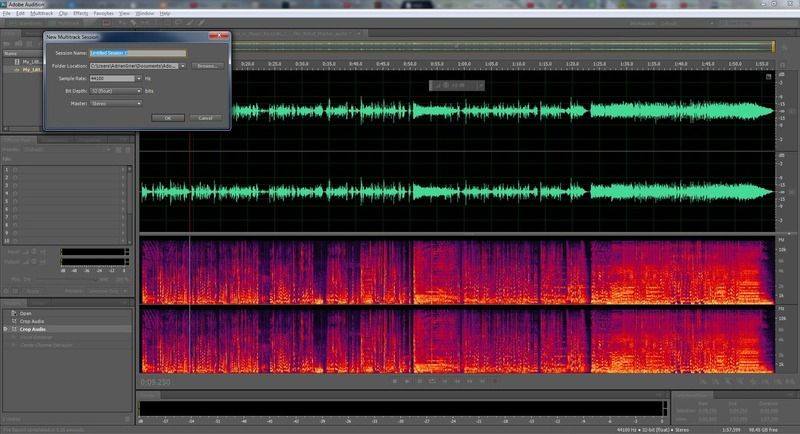The height and width of the screenshot is (434, 800).
Task: Click the Mix Dry/Wet slider
Action: (x=64, y=279)
